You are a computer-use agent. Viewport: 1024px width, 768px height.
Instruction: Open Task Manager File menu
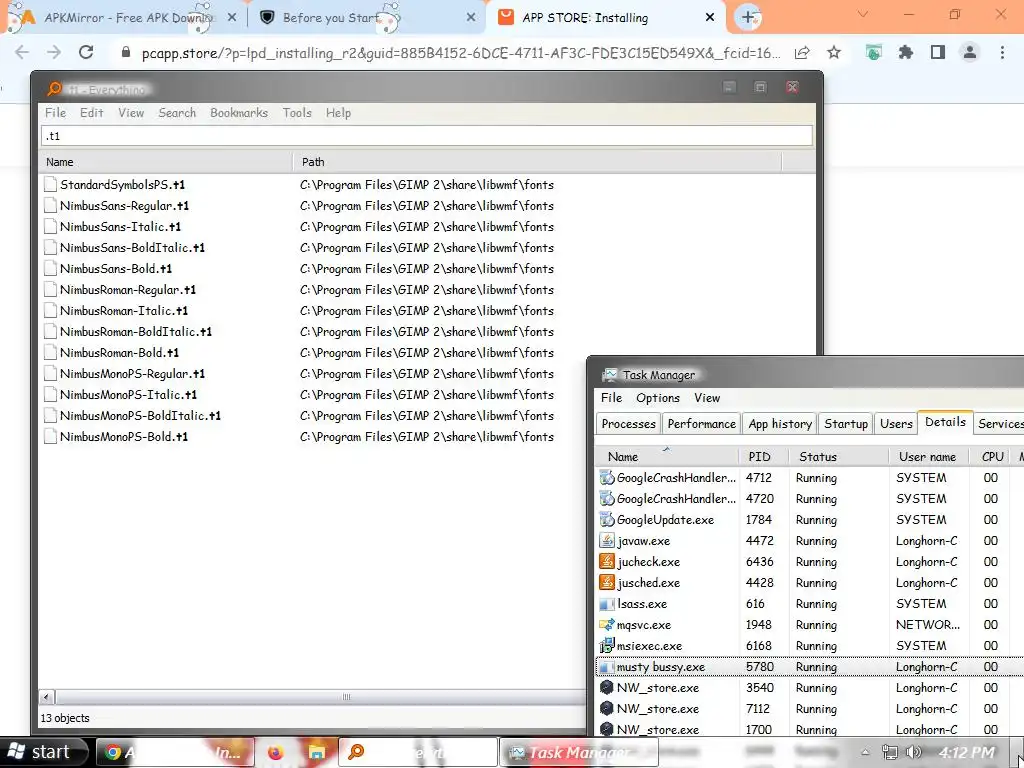[x=611, y=398]
